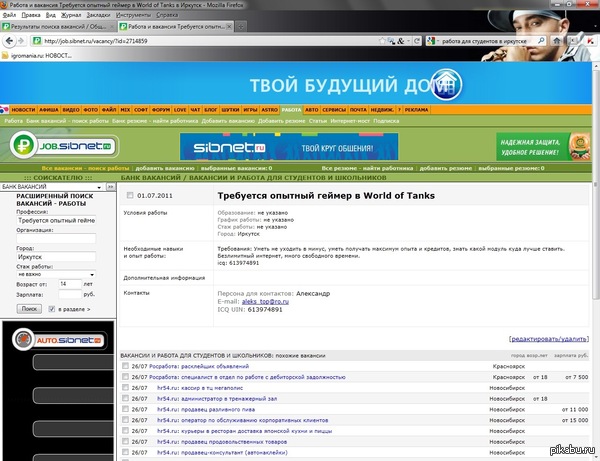Click 'добавить резюме' link in green bar

coord(445,168)
